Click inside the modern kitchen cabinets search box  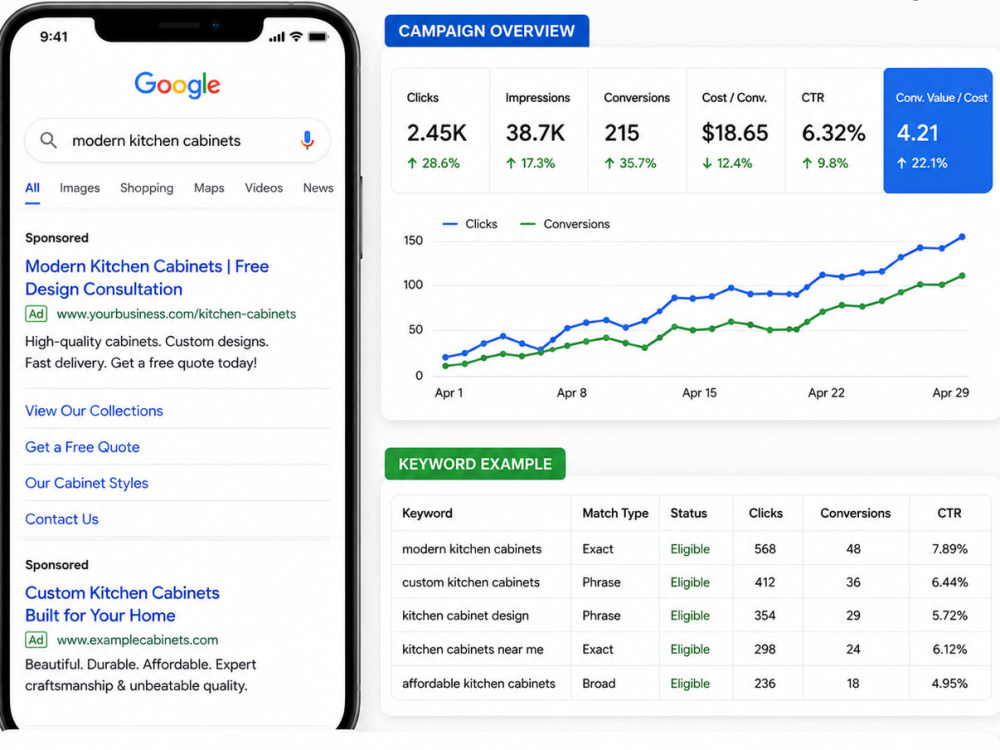(x=177, y=140)
